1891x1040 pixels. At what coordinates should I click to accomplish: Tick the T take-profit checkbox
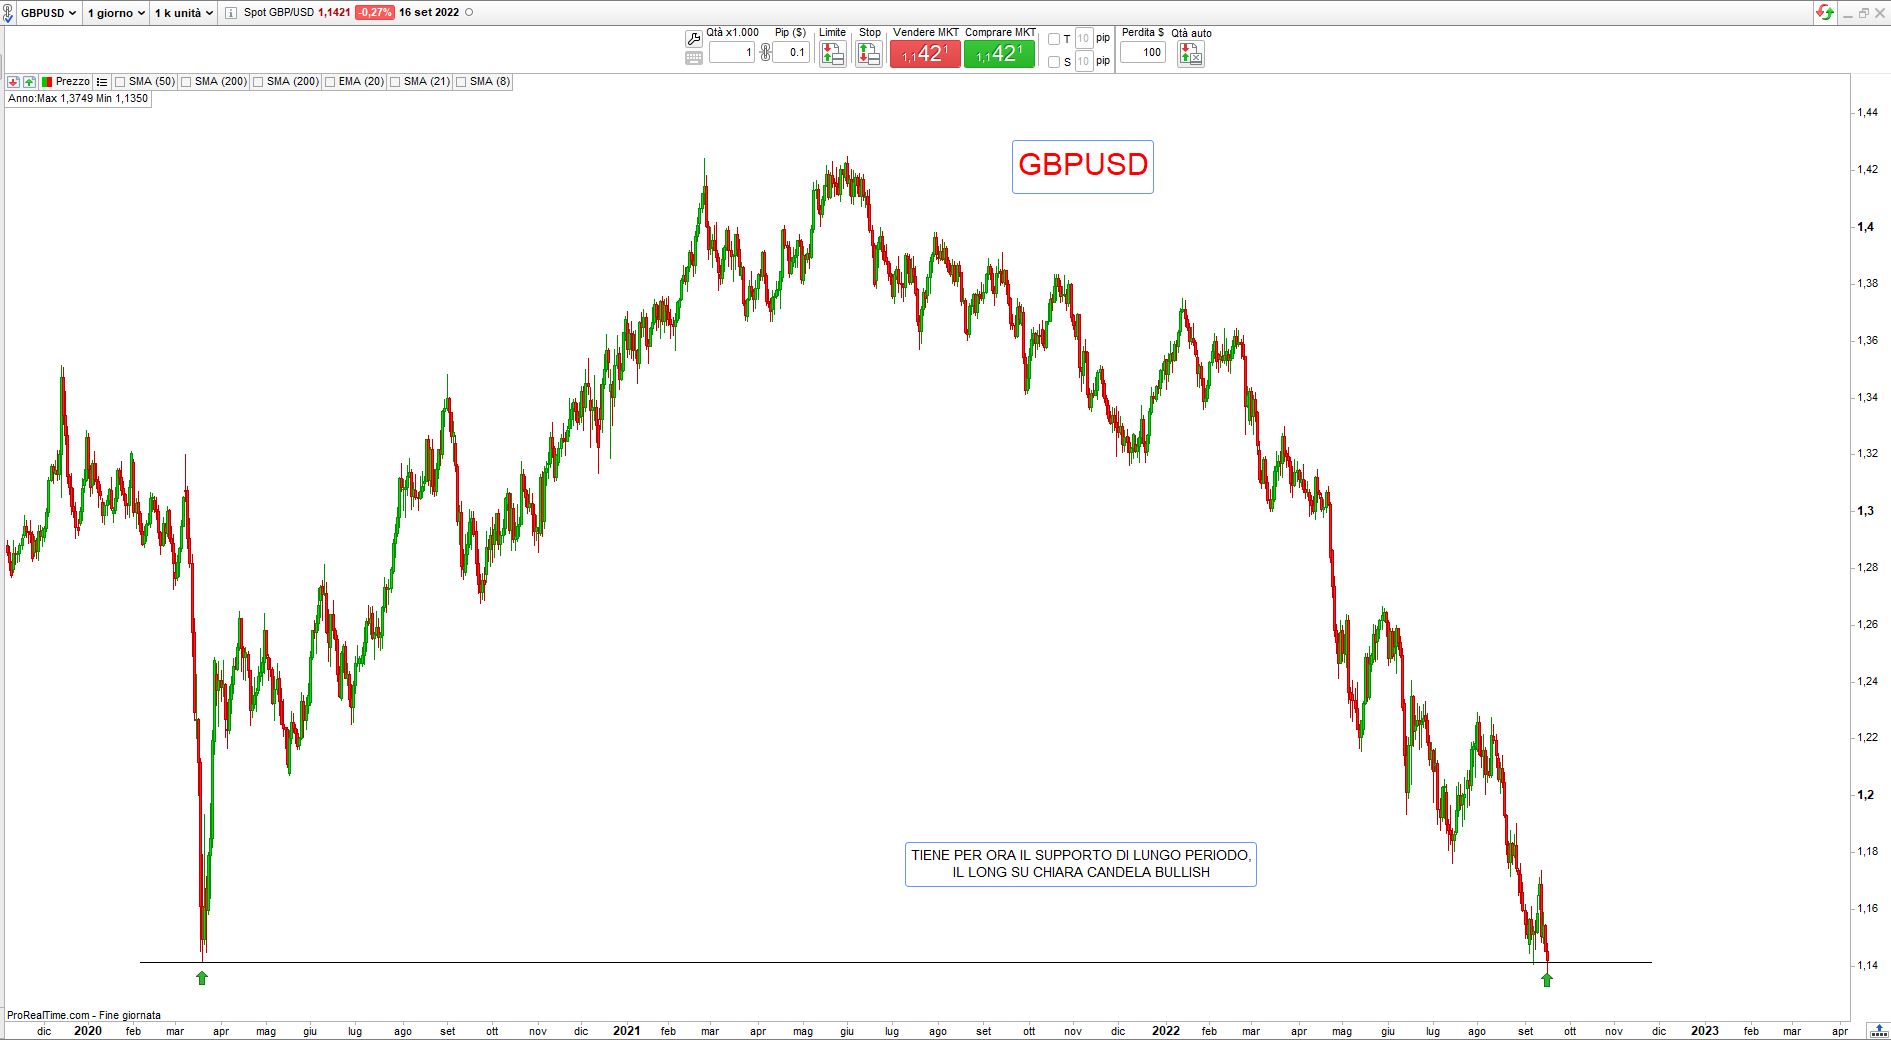(x=1054, y=39)
